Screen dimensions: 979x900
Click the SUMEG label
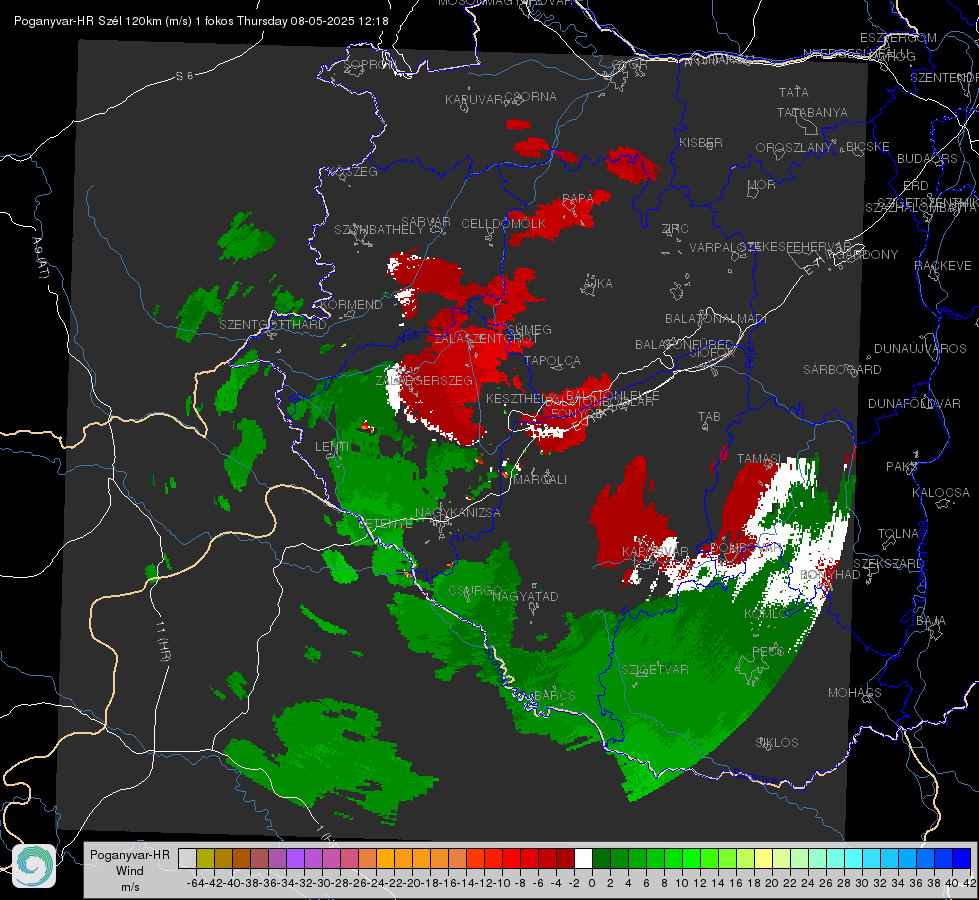[529, 329]
